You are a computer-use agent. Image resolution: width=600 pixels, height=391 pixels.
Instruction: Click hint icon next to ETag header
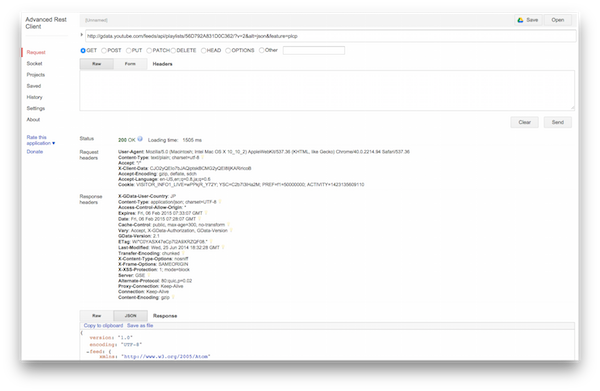[x=211, y=241]
